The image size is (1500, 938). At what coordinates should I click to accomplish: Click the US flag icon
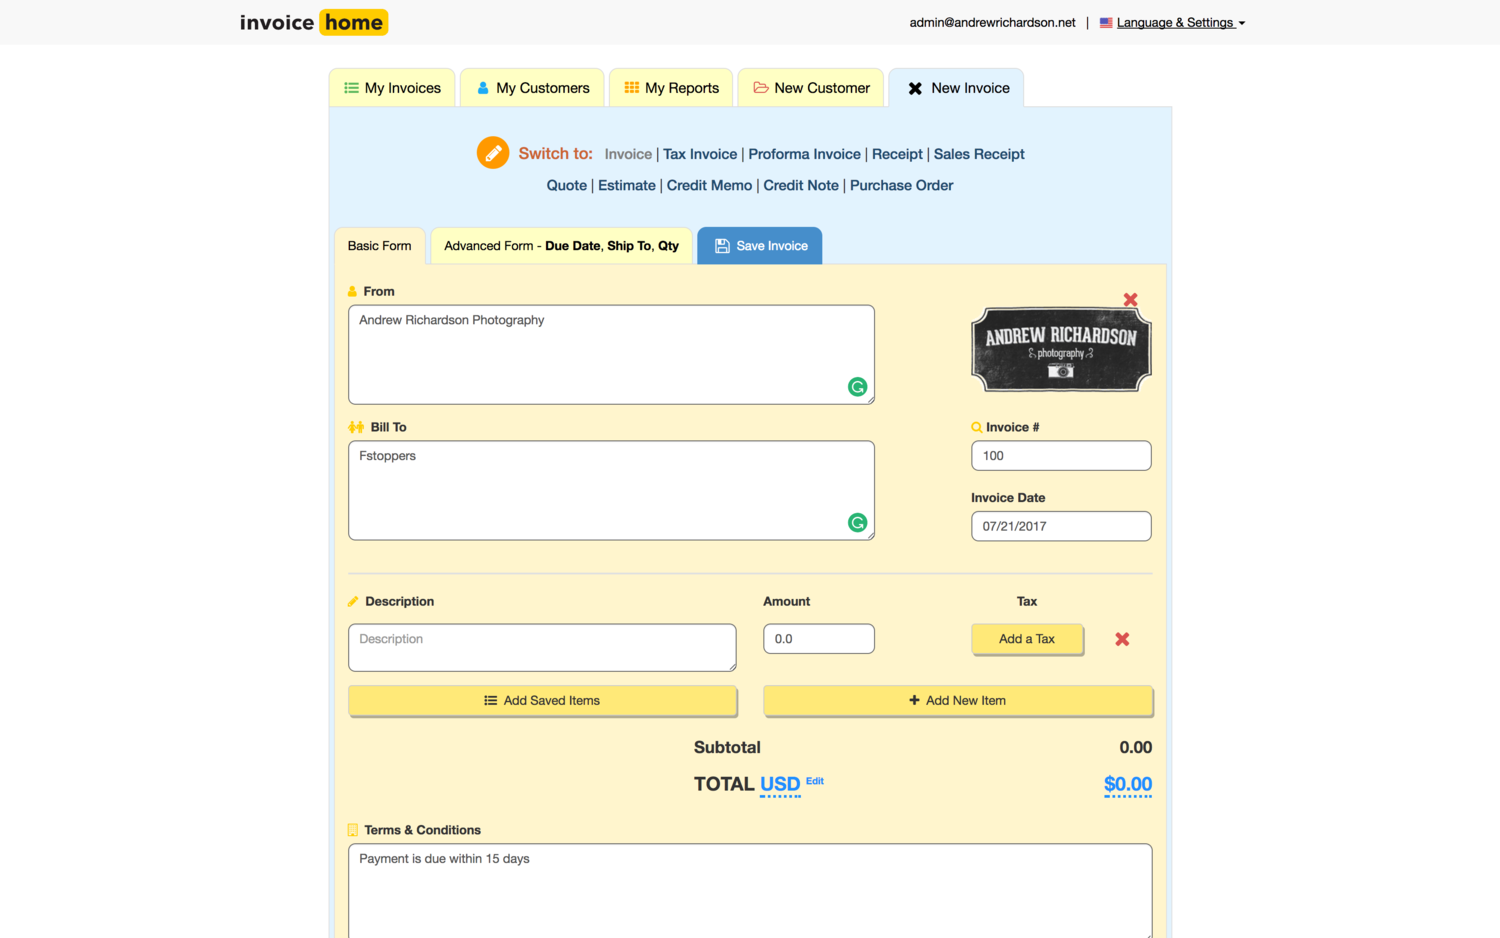tap(1106, 22)
